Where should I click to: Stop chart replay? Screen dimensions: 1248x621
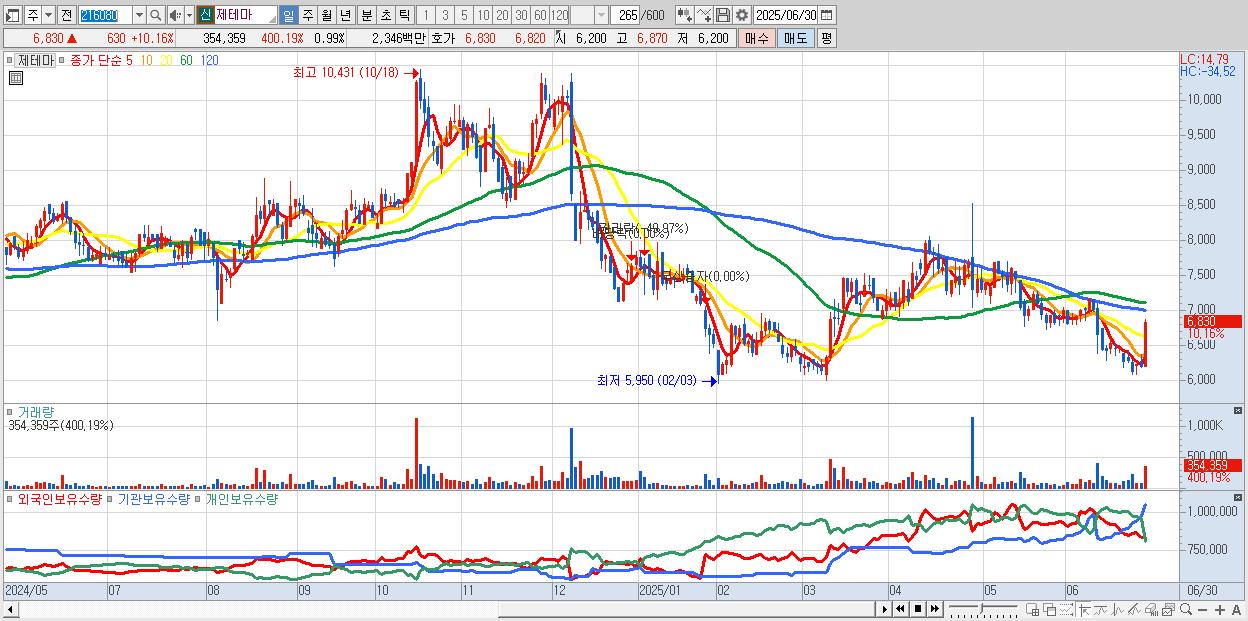(x=918, y=609)
